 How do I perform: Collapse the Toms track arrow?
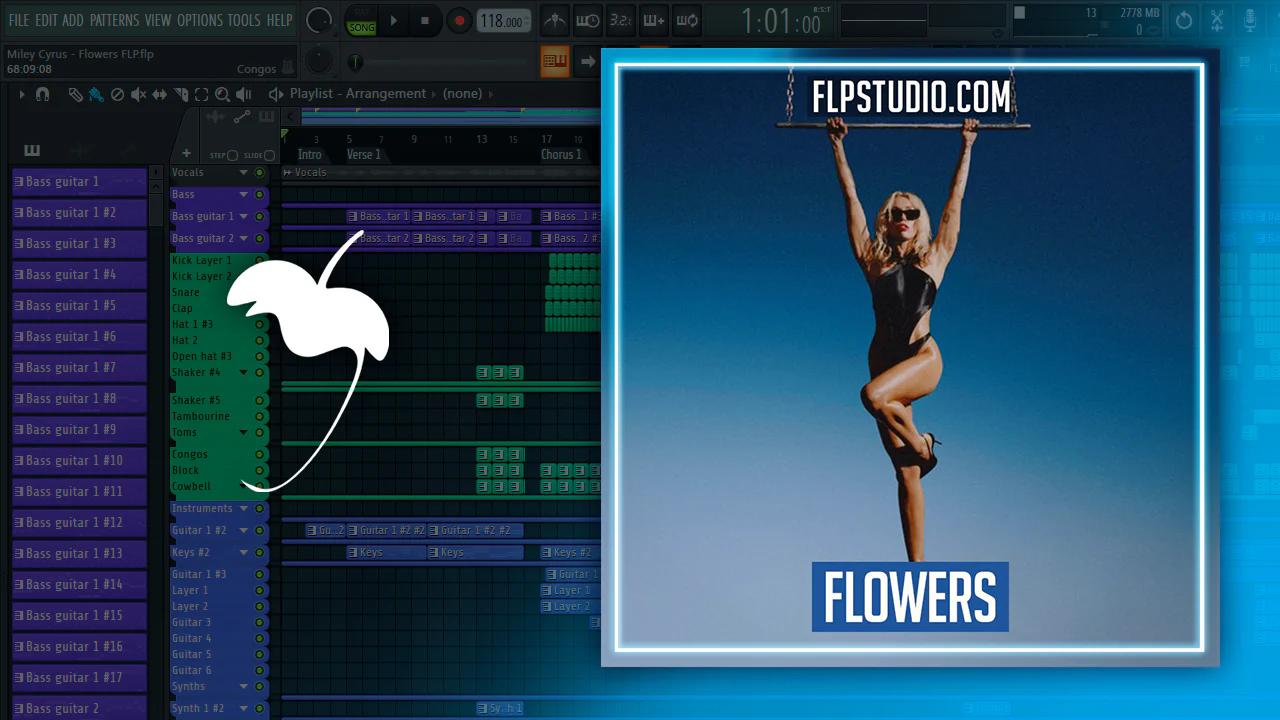pyautogui.click(x=243, y=432)
